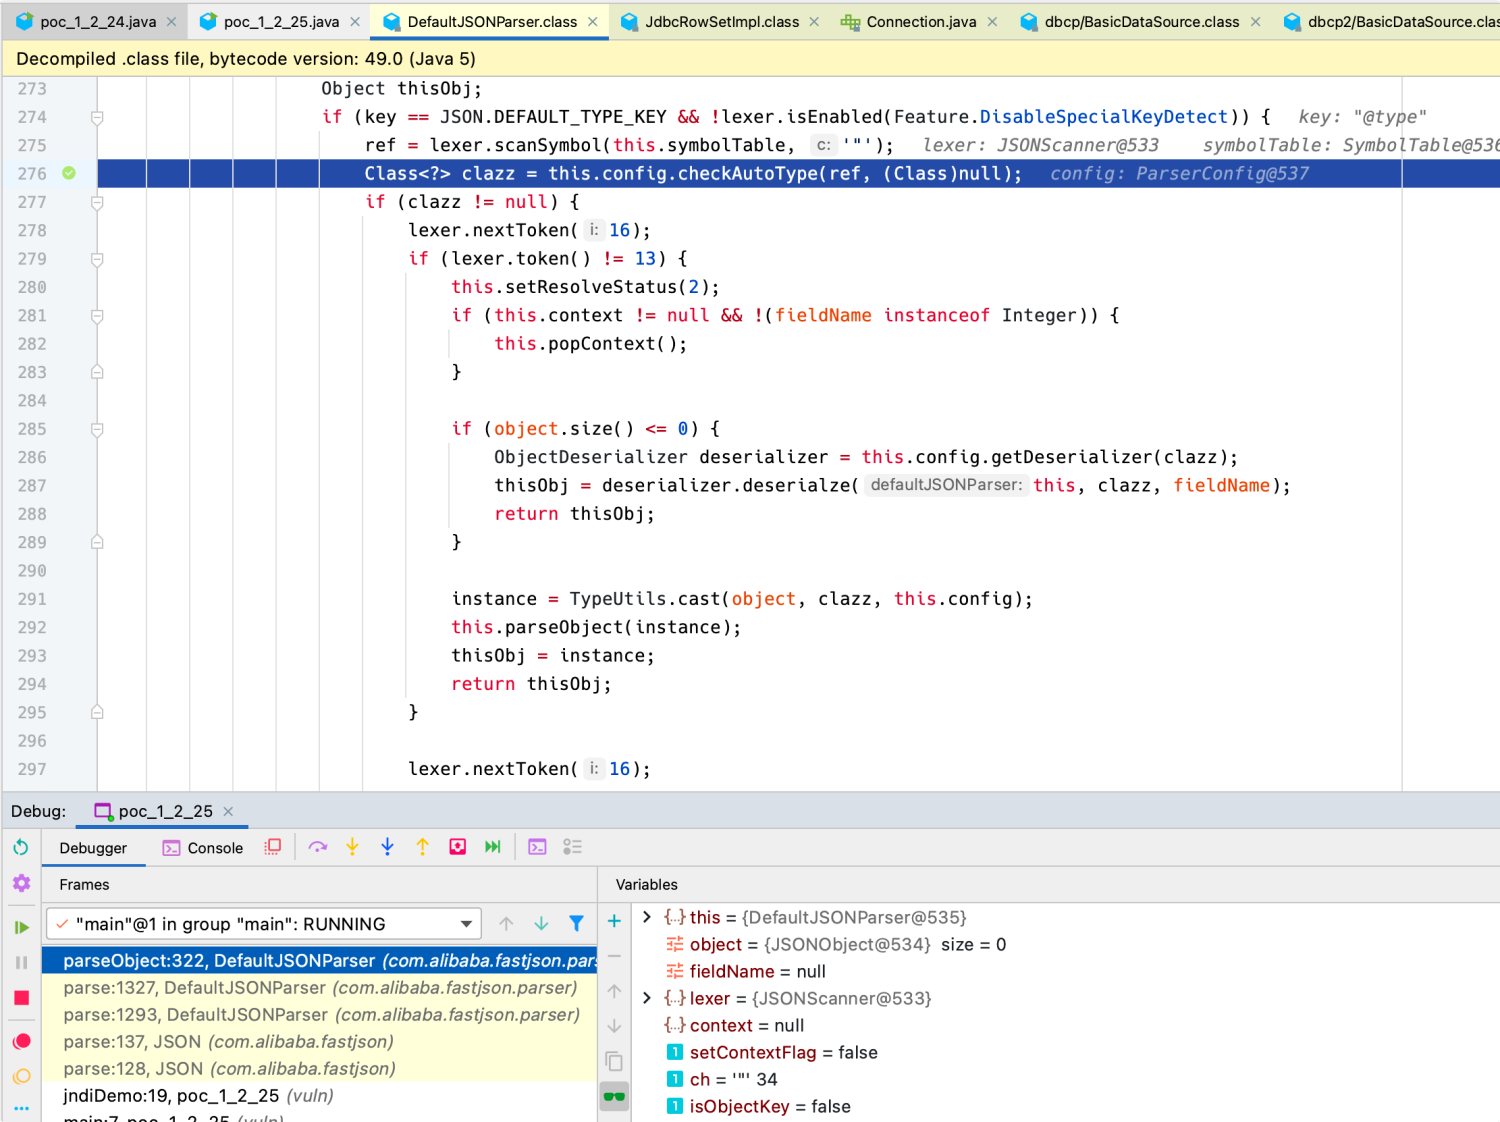Drop the current frame
Image resolution: width=1500 pixels, height=1122 pixels.
coord(457,847)
